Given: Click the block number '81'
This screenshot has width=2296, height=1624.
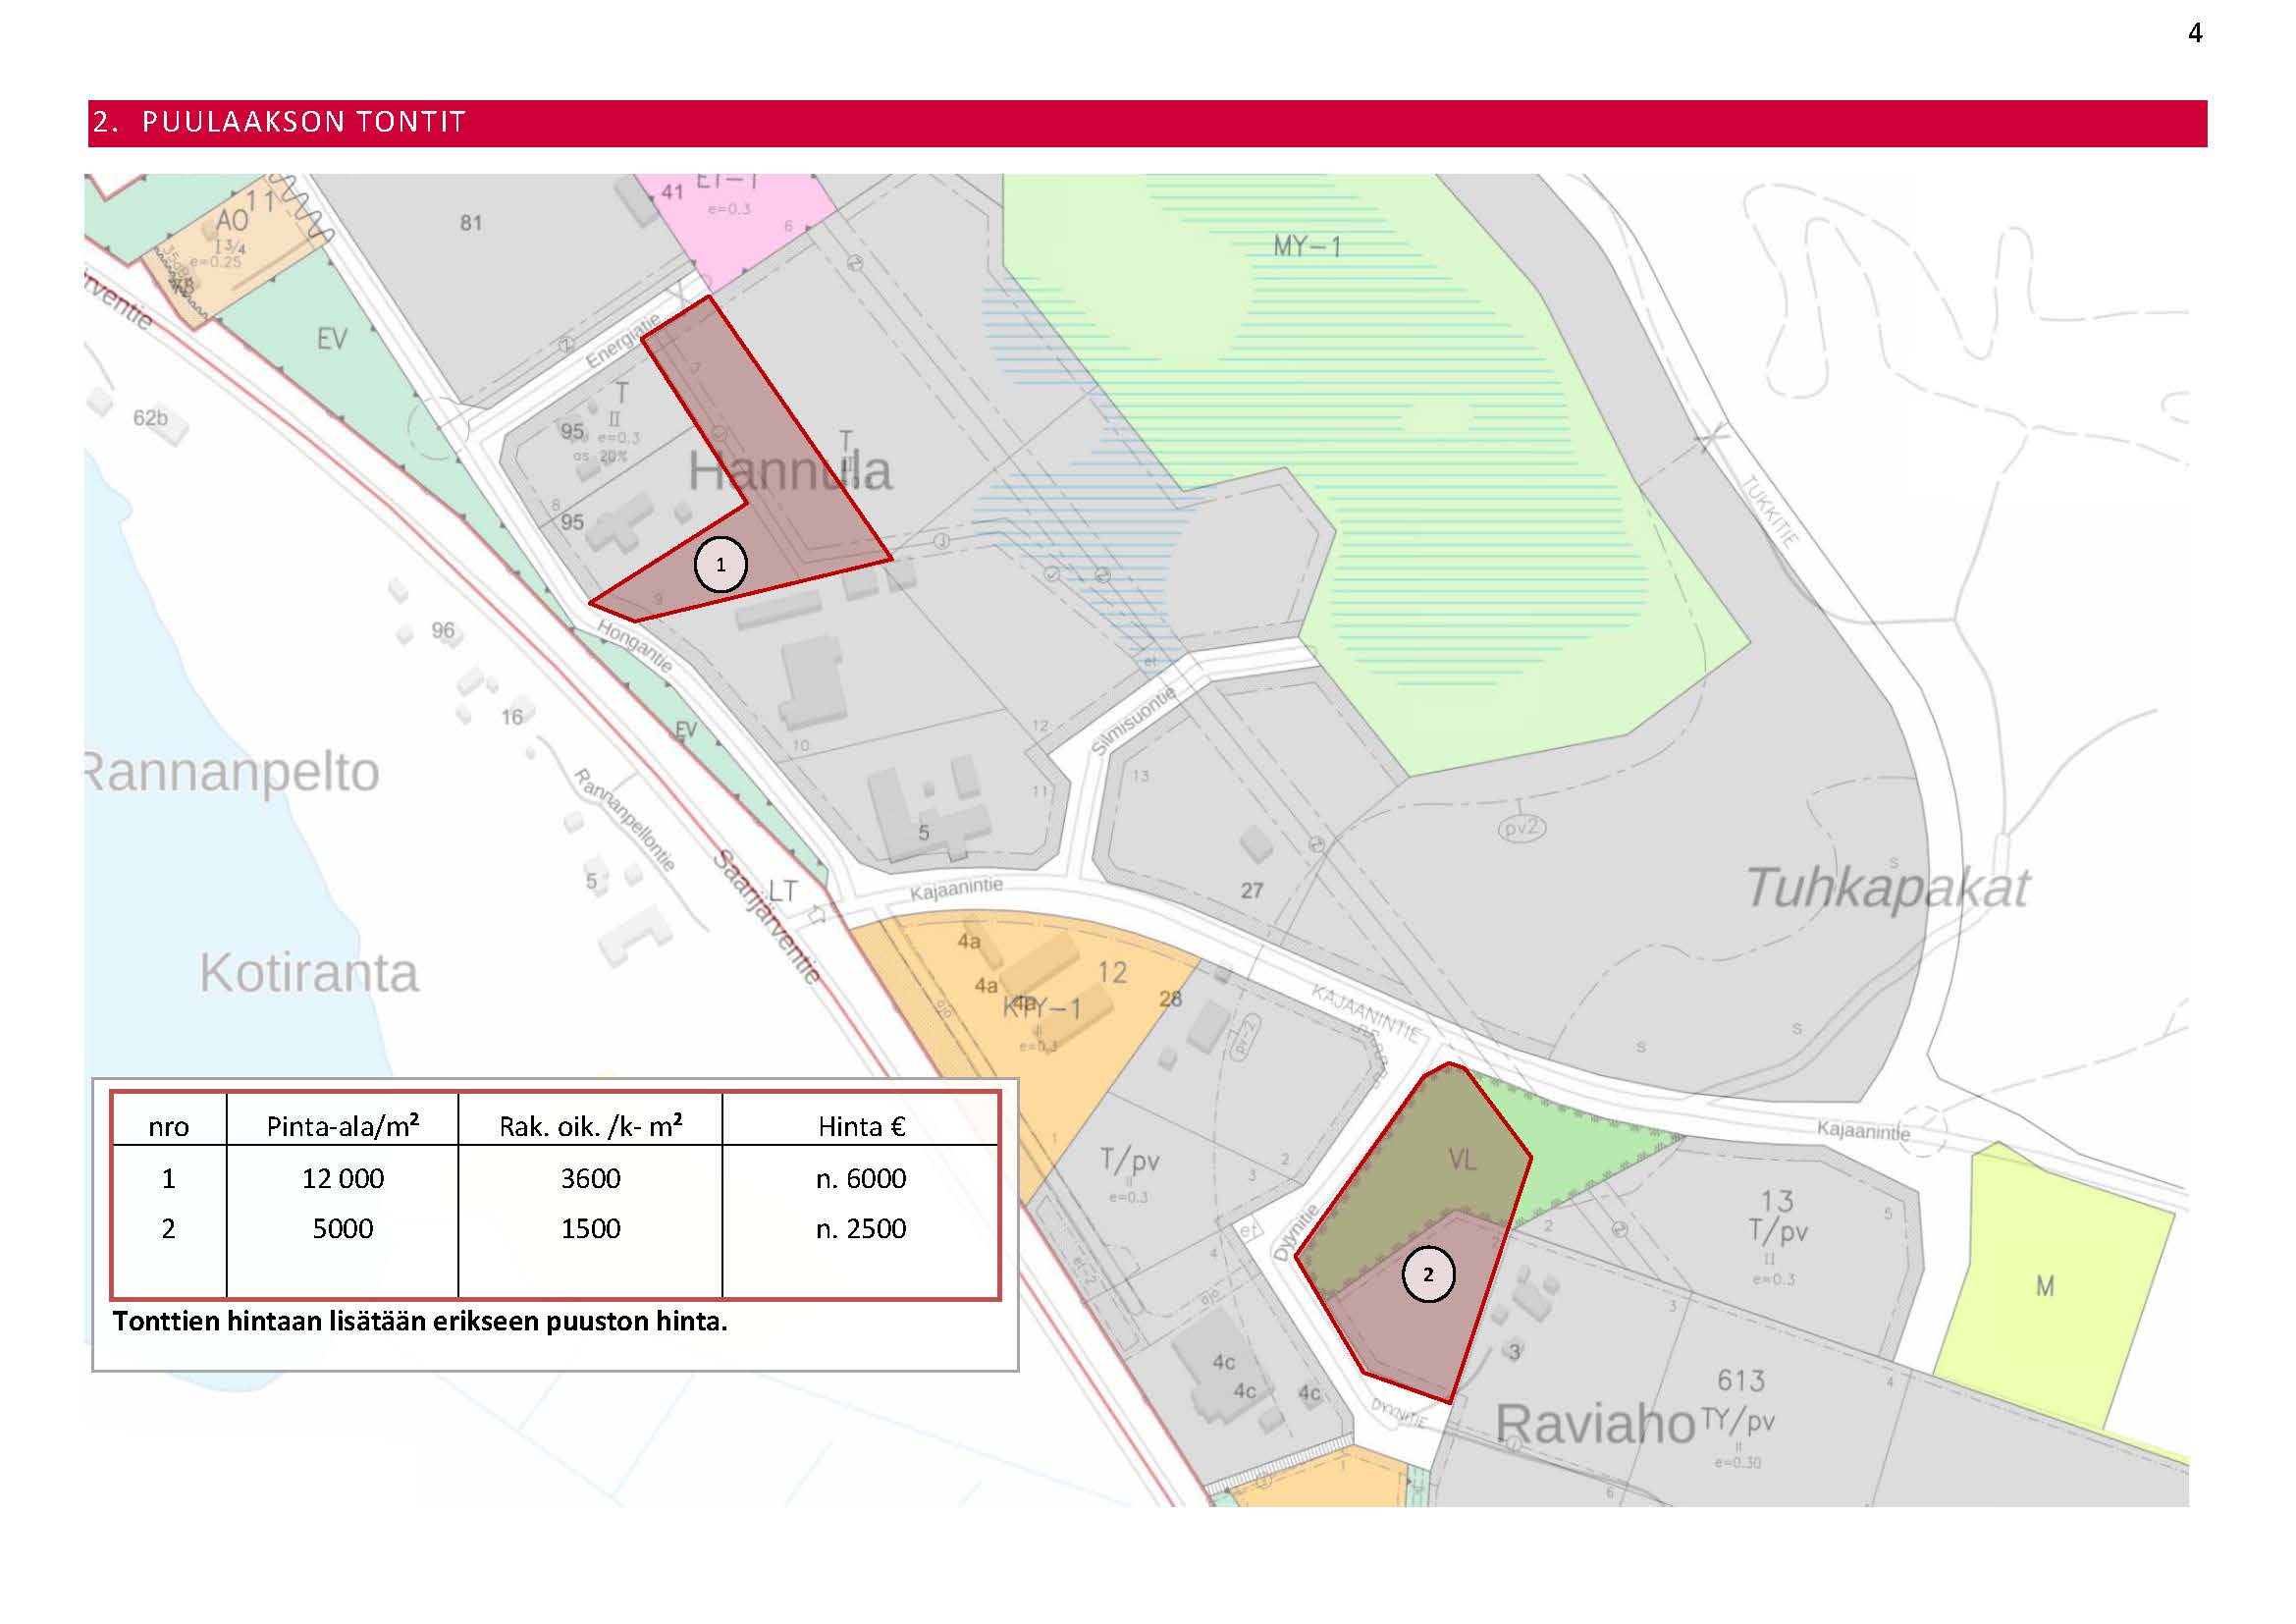Looking at the screenshot, I should (471, 223).
